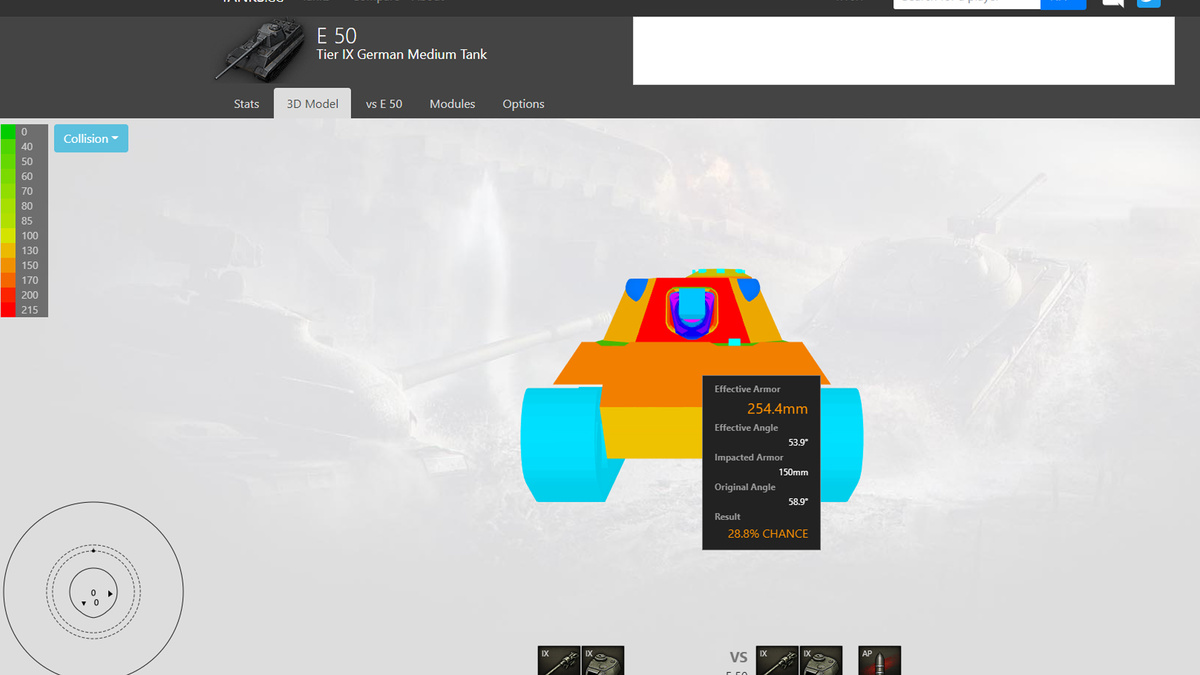Click the 85 armor legend swatch
This screenshot has height=675, width=1200.
pos(8,221)
